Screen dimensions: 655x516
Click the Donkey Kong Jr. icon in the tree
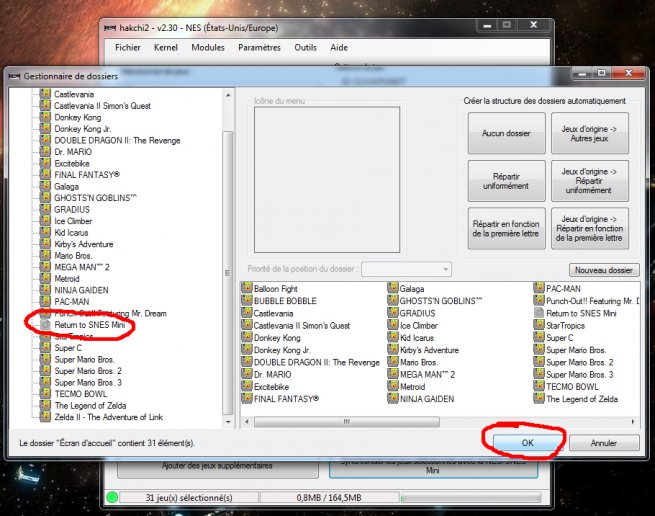(45, 128)
